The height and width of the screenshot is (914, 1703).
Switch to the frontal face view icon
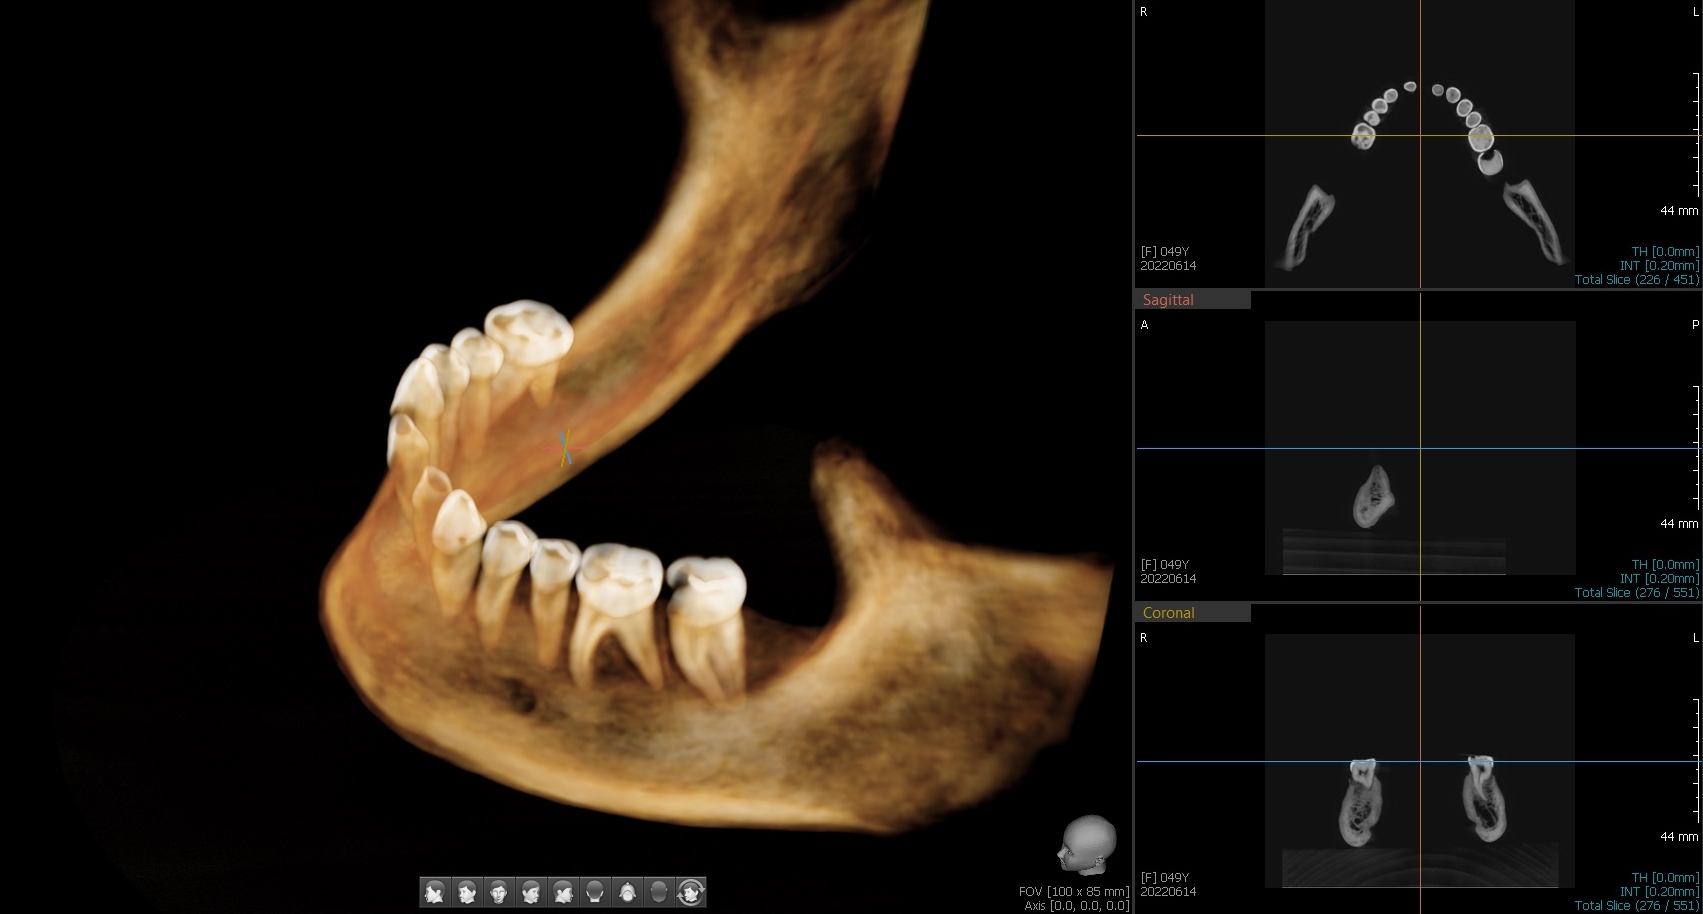pyautogui.click(x=498, y=892)
